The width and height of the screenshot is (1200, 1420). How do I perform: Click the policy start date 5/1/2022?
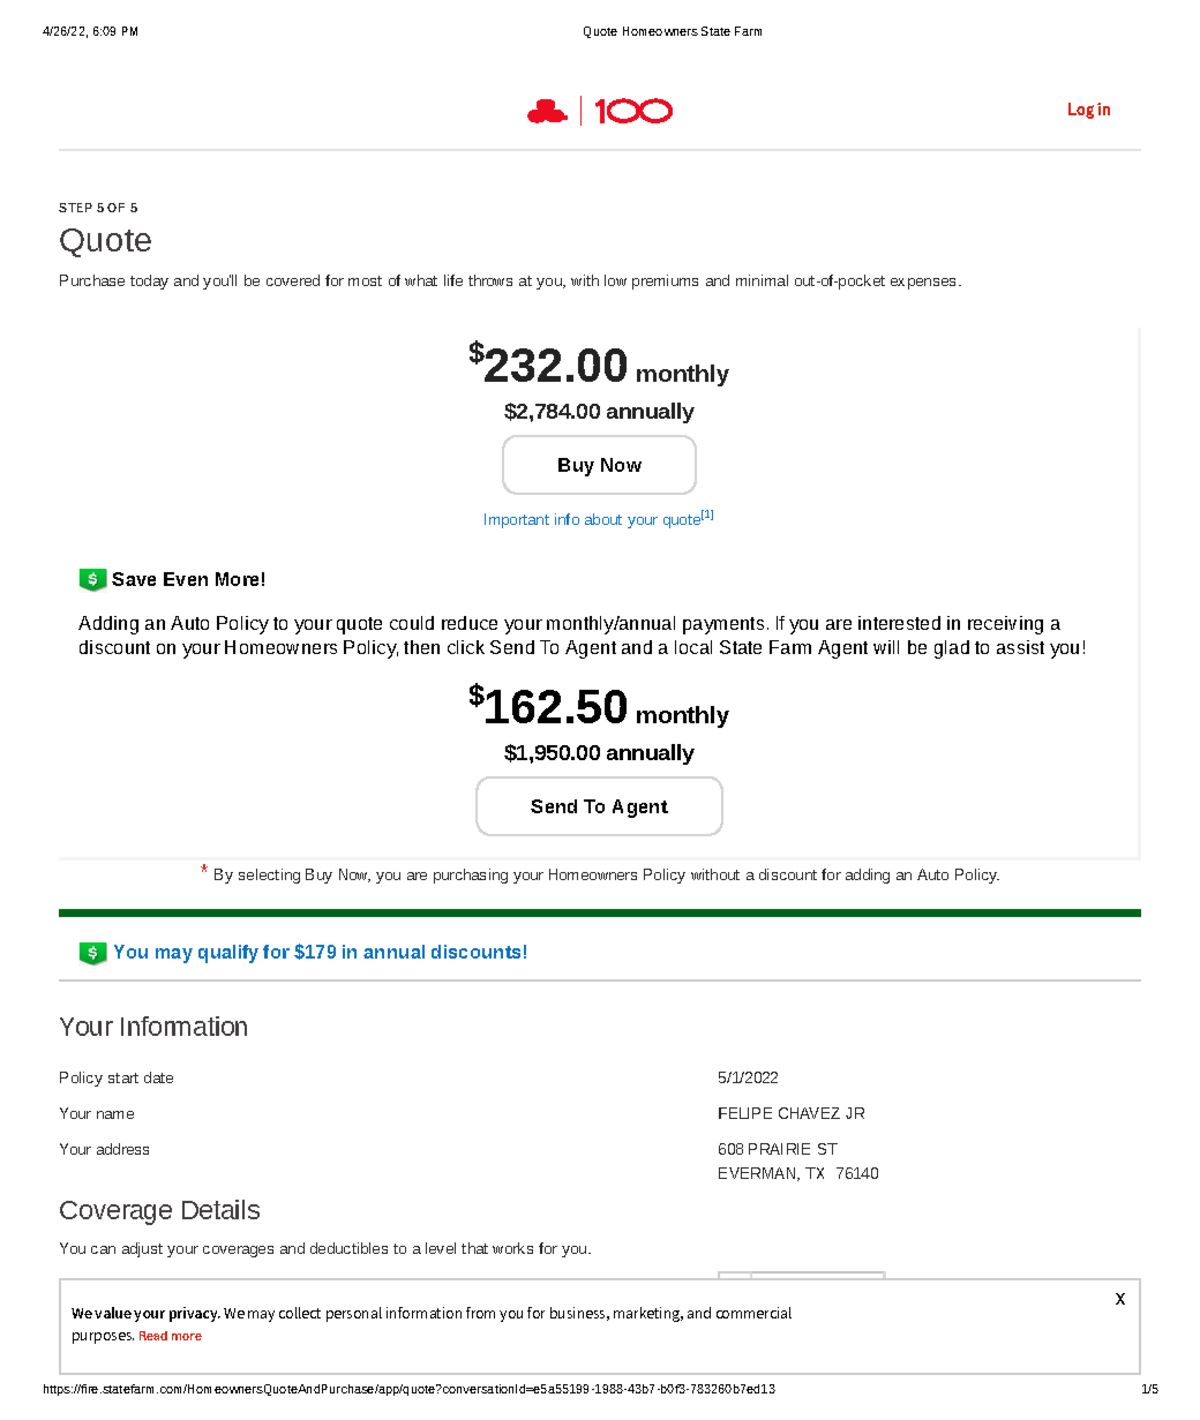click(747, 1078)
